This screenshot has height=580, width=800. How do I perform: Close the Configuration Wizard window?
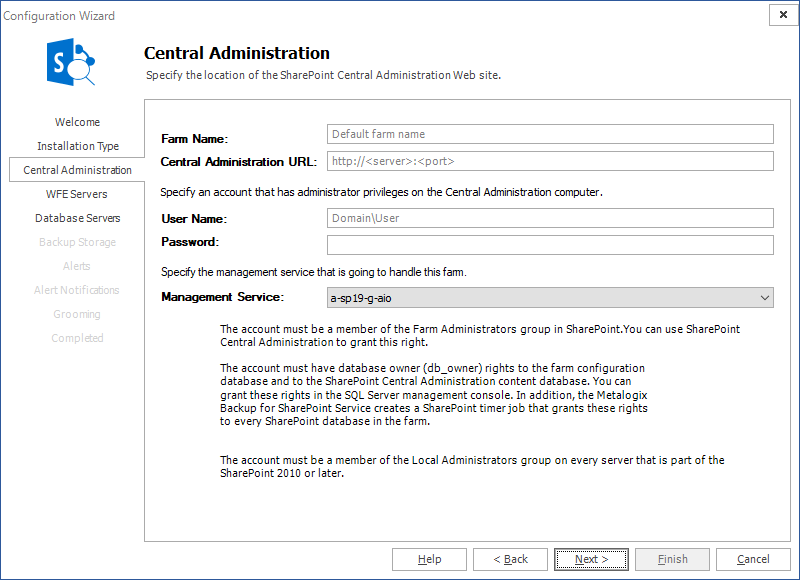[x=782, y=15]
